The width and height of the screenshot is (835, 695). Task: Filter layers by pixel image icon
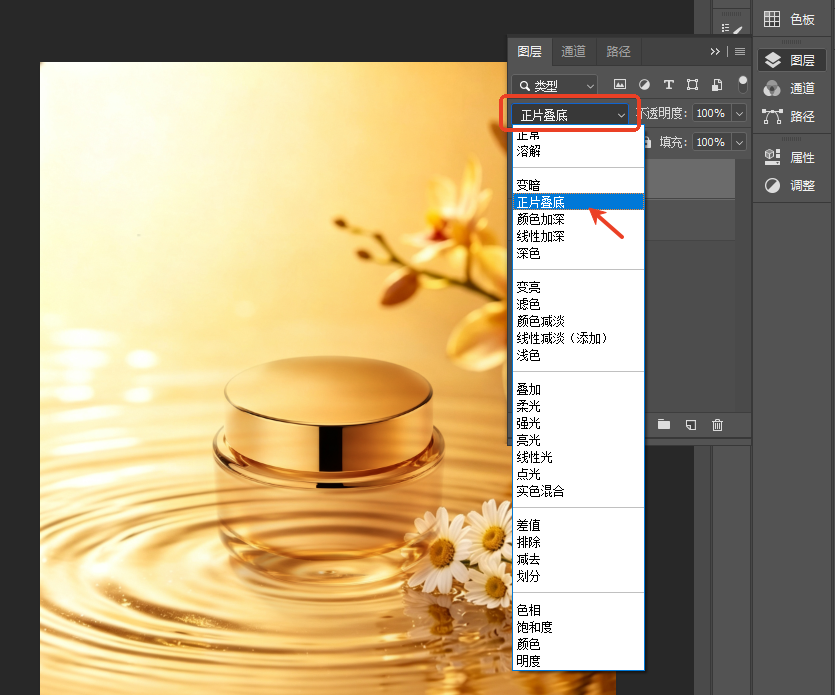(619, 85)
